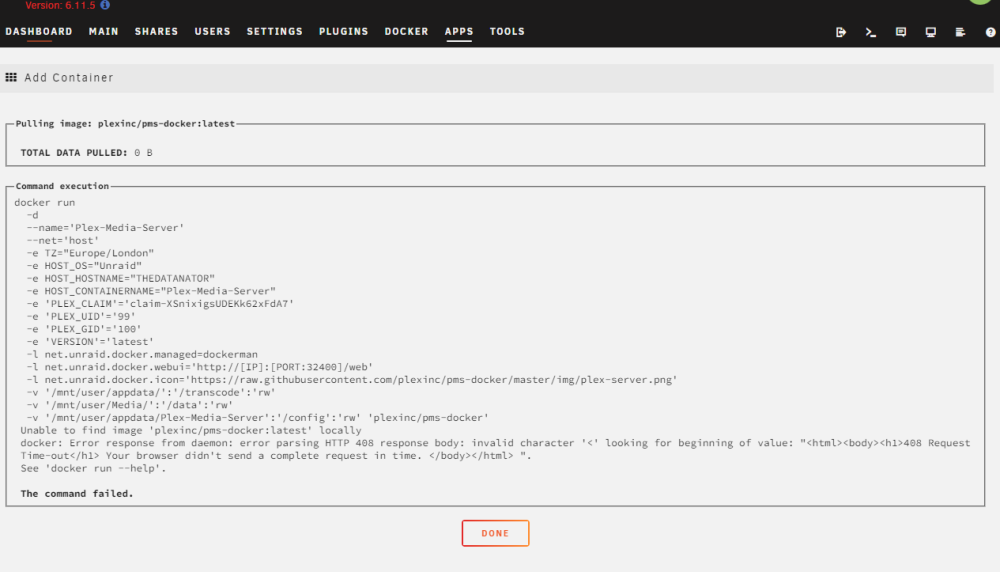The height and width of the screenshot is (572, 1000).
Task: Click the '--net='host'' line
Action: click(62, 240)
